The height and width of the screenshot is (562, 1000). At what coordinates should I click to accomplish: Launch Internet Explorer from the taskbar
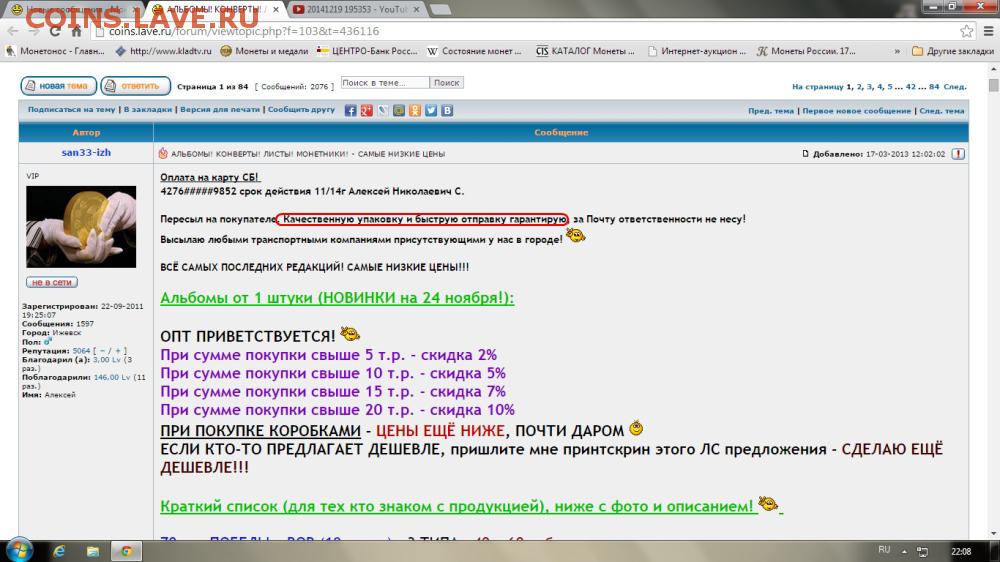[59, 551]
